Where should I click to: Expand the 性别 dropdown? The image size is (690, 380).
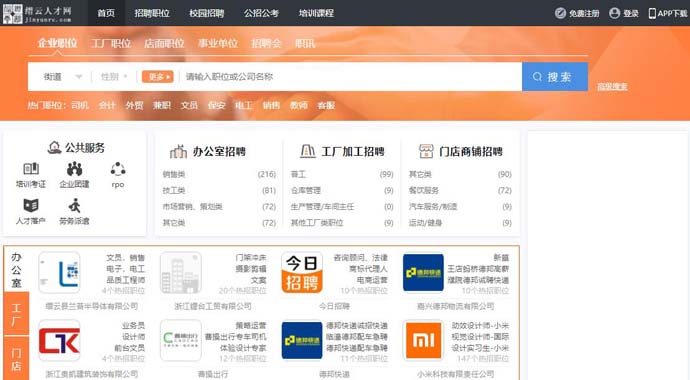(x=114, y=77)
